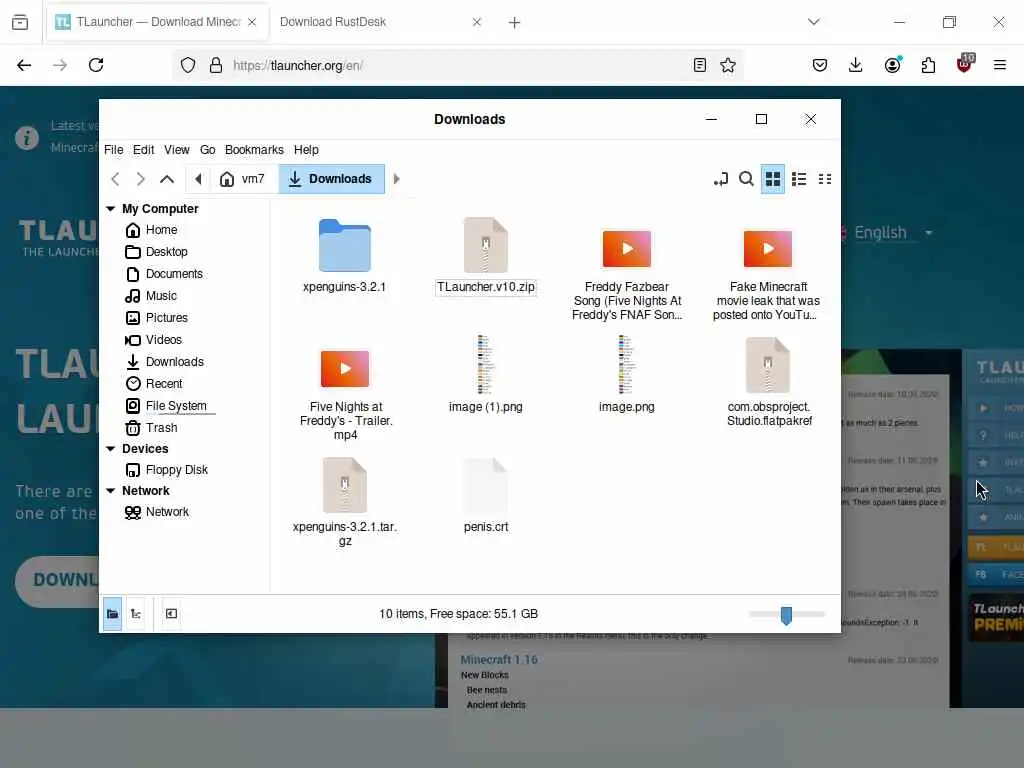
Task: Click the path bar right scroll arrow
Action: pos(396,179)
